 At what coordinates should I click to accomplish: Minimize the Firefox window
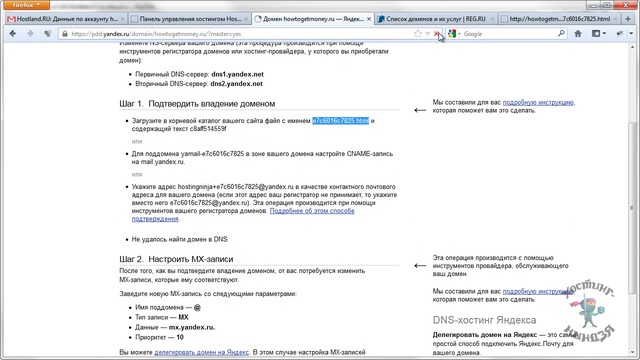[x=593, y=5]
